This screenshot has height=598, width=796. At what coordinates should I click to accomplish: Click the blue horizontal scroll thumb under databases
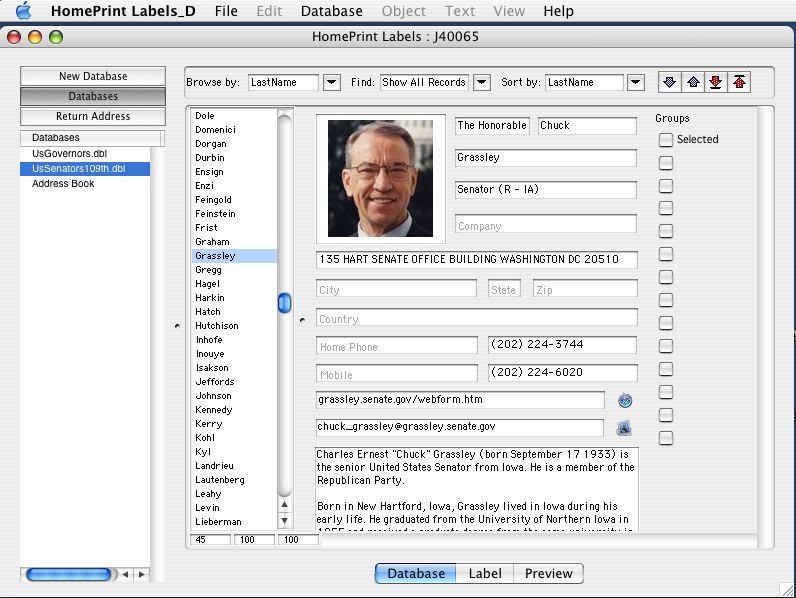click(69, 575)
